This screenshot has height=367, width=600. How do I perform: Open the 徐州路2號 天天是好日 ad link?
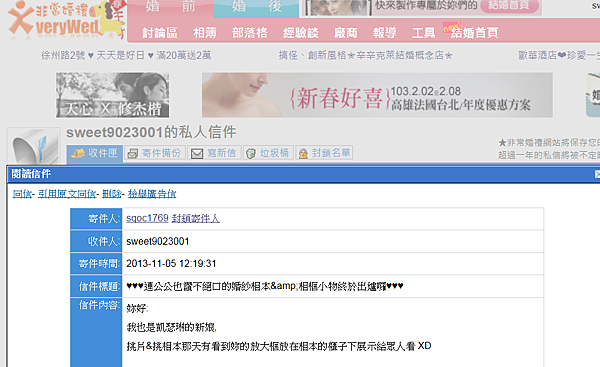click(126, 55)
